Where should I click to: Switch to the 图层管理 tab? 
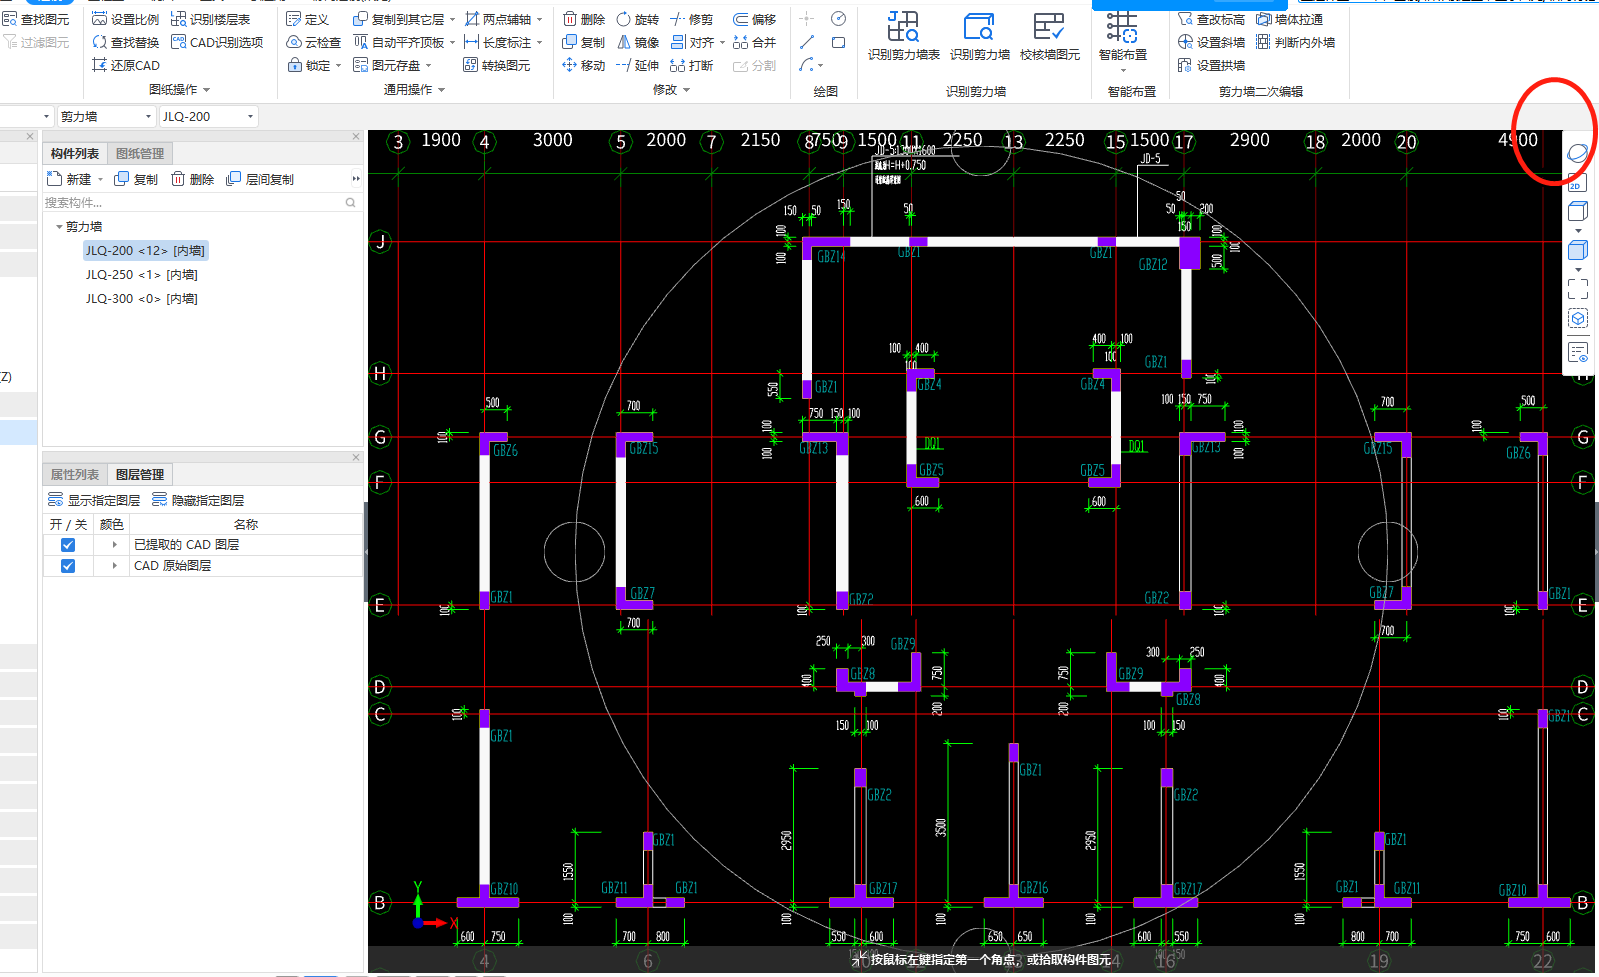(140, 475)
